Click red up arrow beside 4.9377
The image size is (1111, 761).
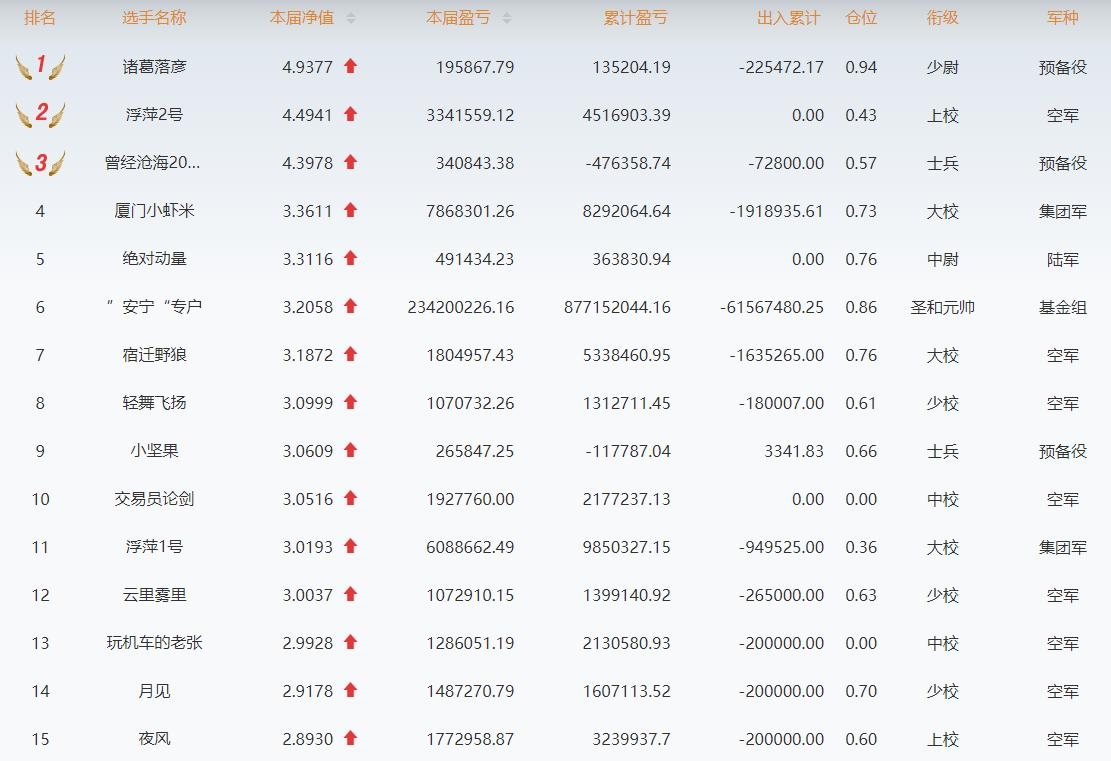[350, 66]
